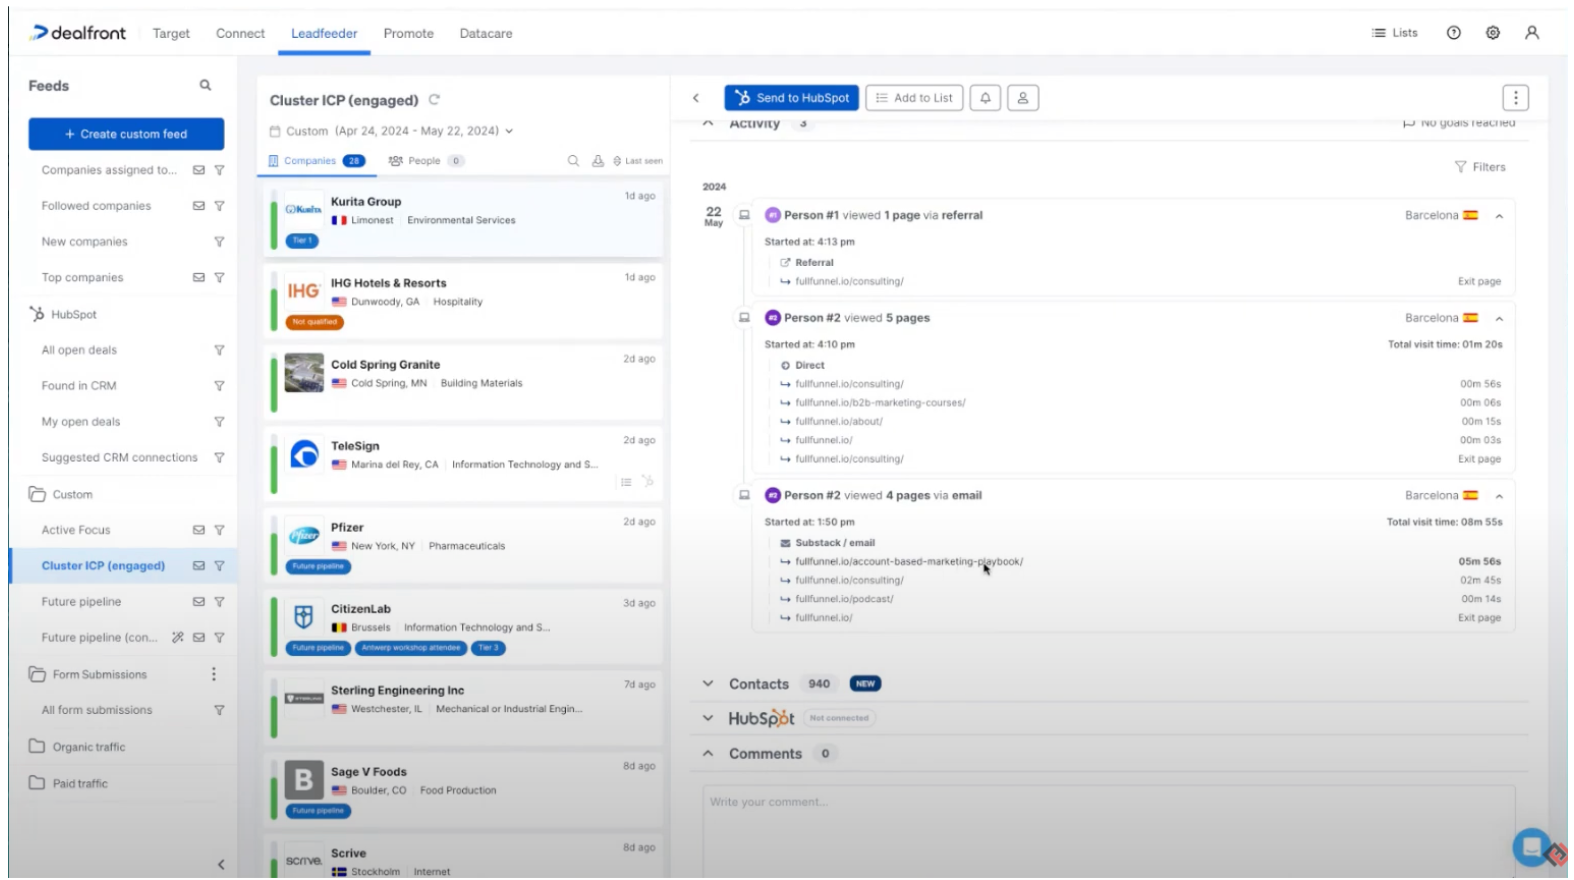Expand the Contacts section
Image resolution: width=1574 pixels, height=880 pixels.
[708, 684]
